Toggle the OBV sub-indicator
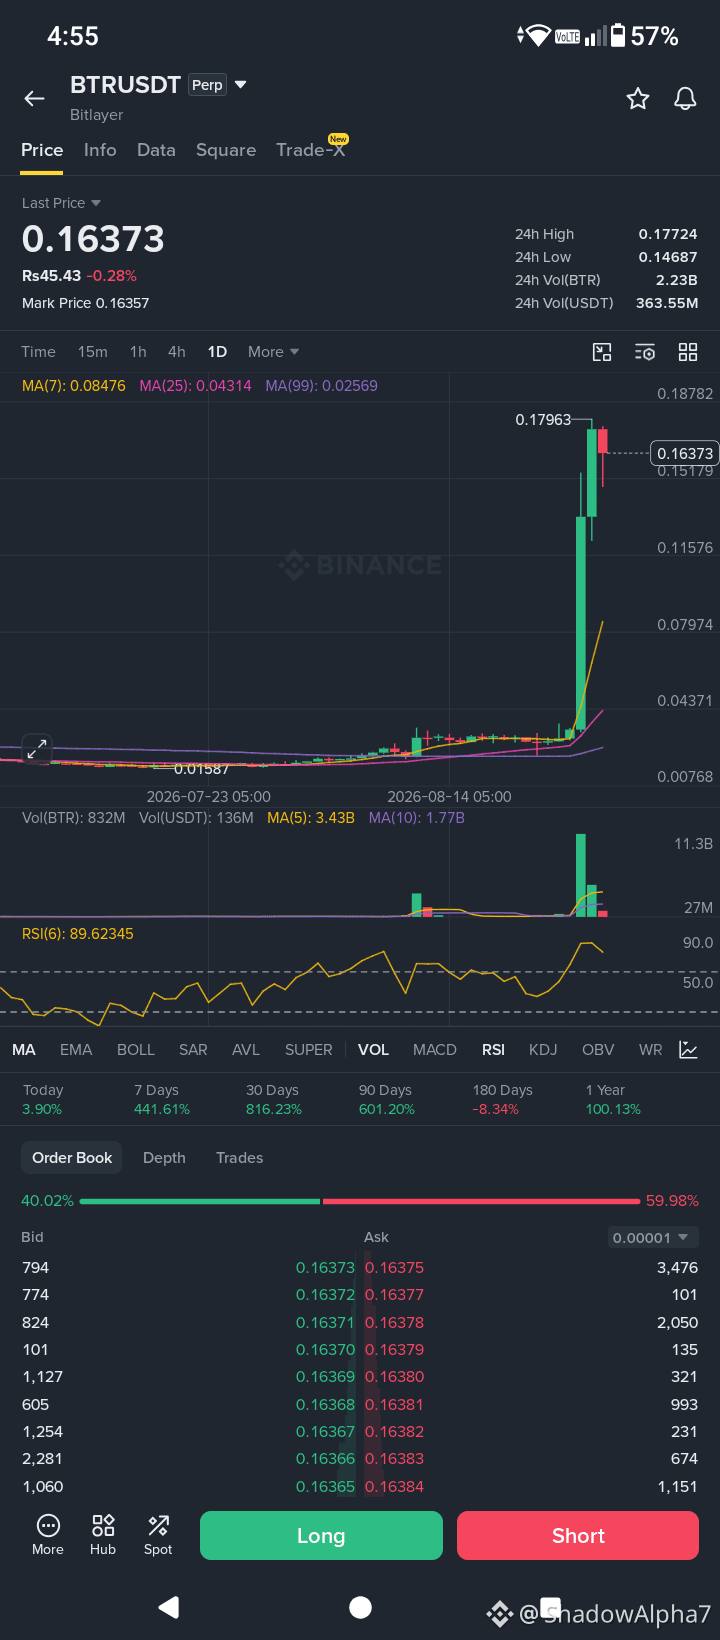This screenshot has width=720, height=1640. pyautogui.click(x=598, y=1050)
